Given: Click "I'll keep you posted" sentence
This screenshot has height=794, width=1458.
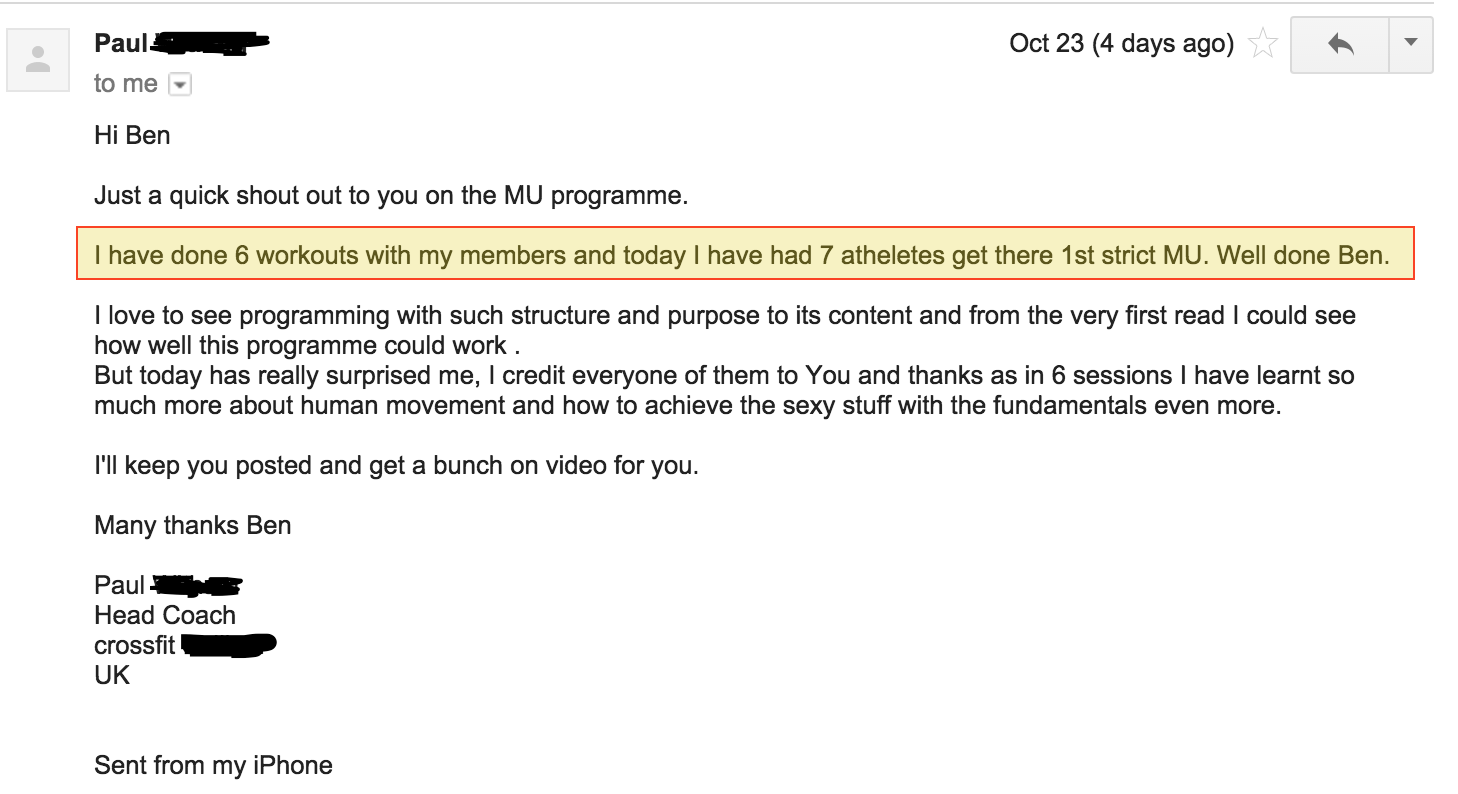Looking at the screenshot, I should coord(396,466).
